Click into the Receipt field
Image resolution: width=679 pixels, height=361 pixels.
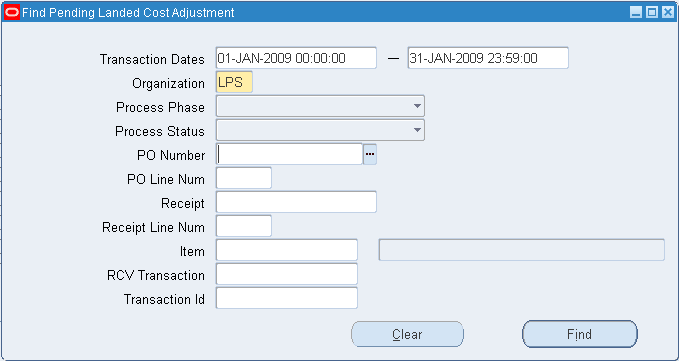[296, 202]
